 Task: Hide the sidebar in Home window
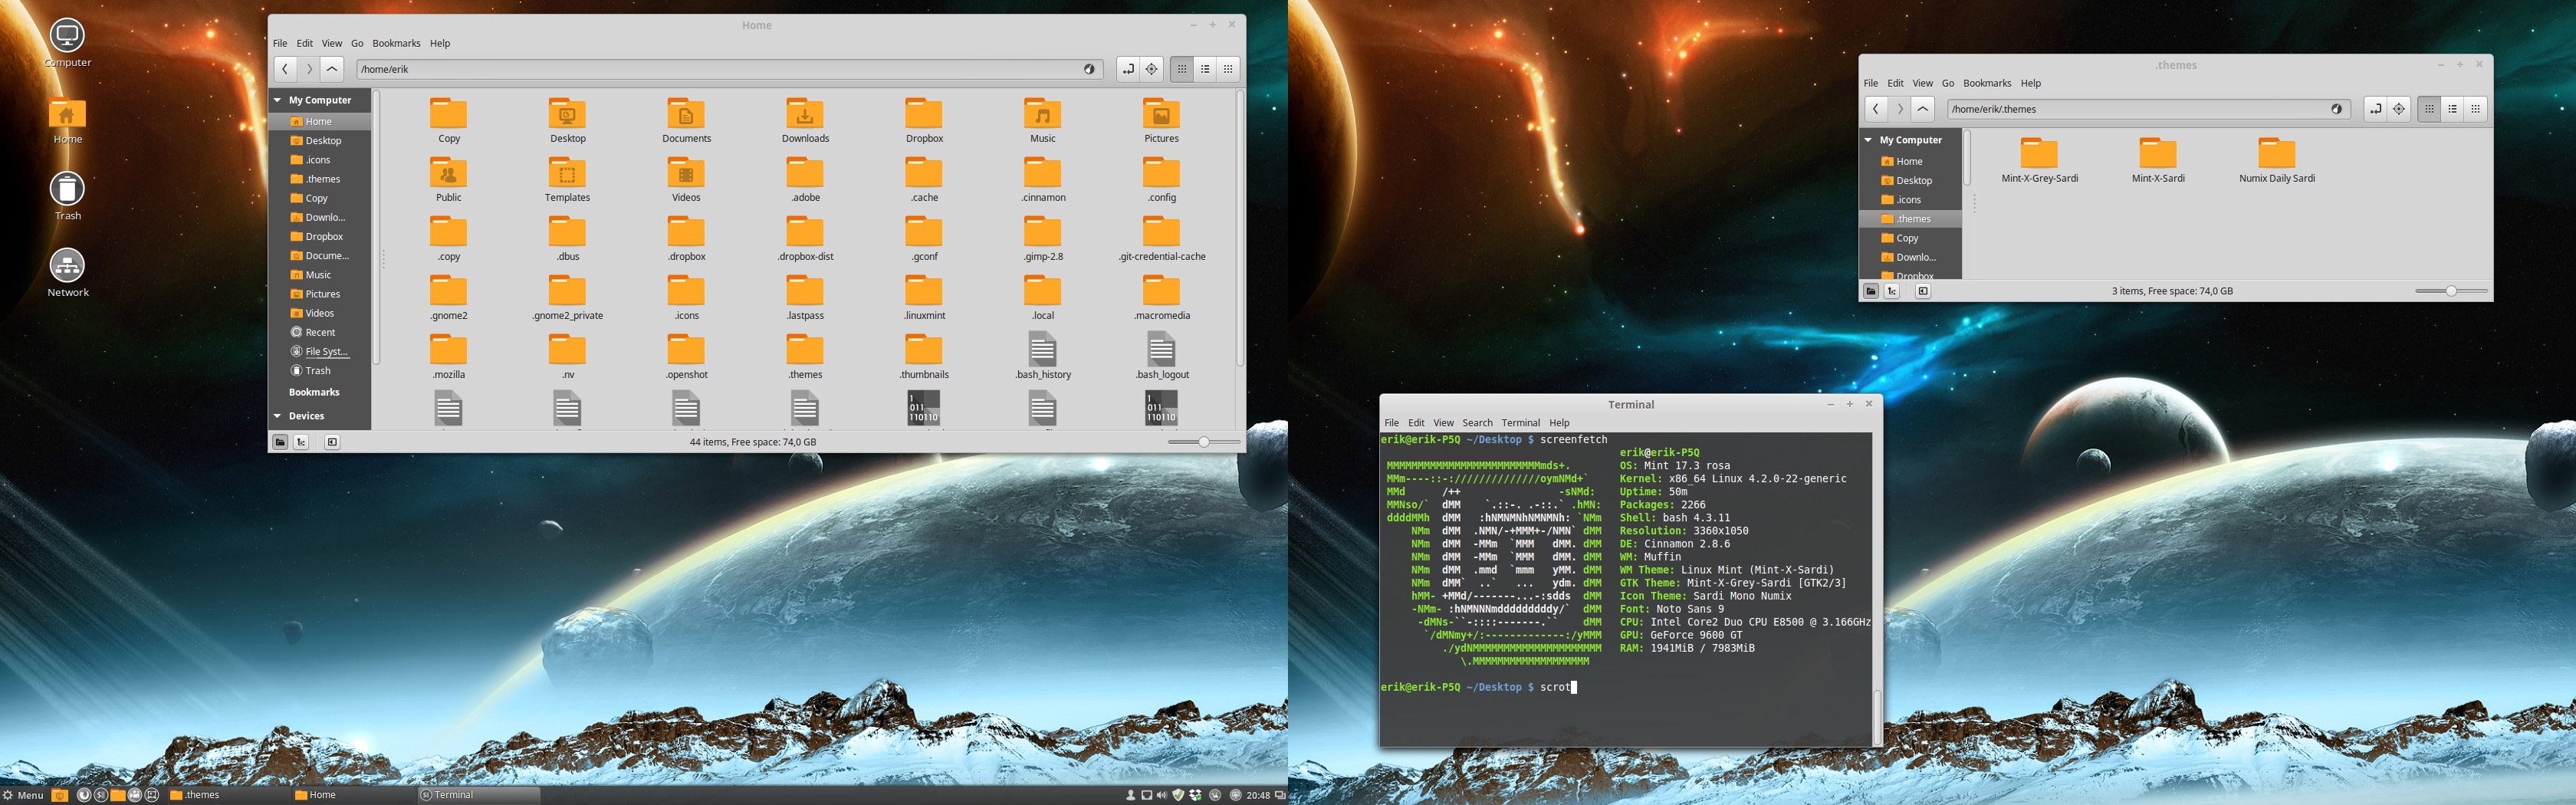click(332, 442)
